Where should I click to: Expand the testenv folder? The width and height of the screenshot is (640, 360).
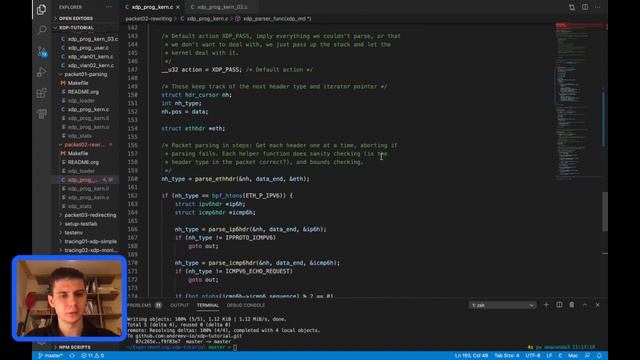(x=73, y=233)
